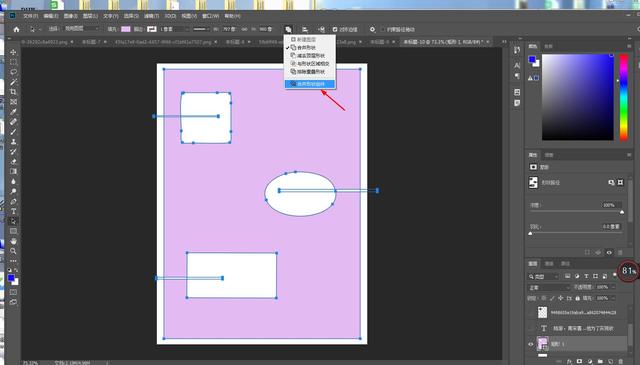Click the Home icon in options bar
The height and width of the screenshot is (365, 640).
click(x=16, y=29)
